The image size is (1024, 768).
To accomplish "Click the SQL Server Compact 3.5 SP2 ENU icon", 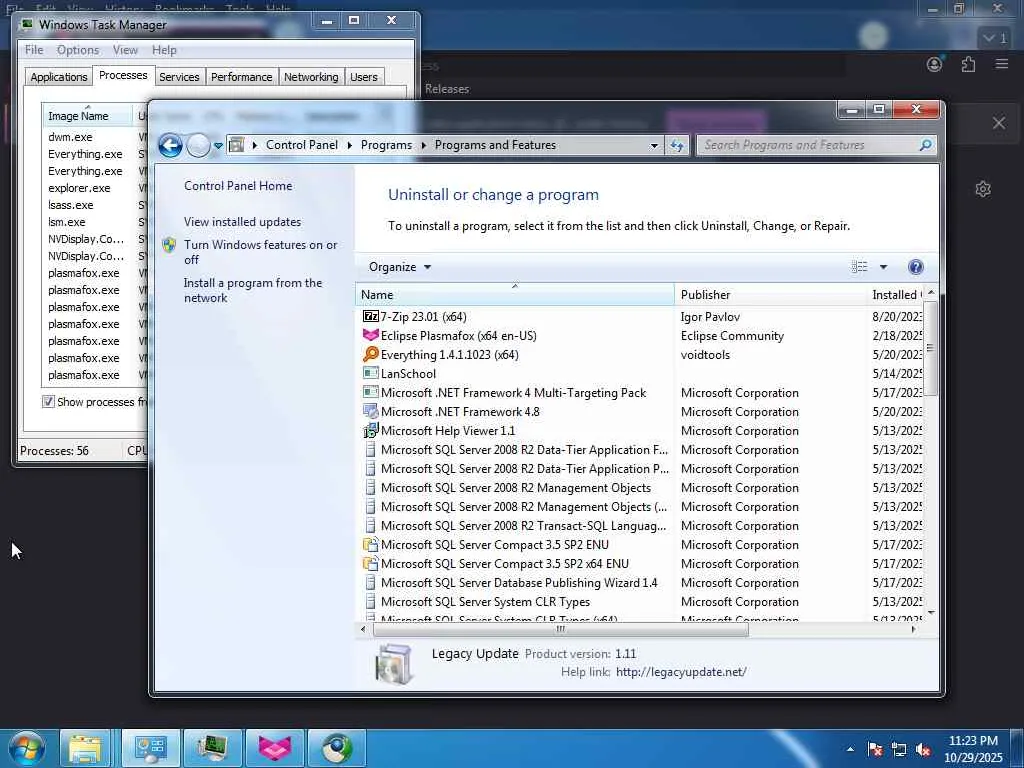I will (x=370, y=545).
